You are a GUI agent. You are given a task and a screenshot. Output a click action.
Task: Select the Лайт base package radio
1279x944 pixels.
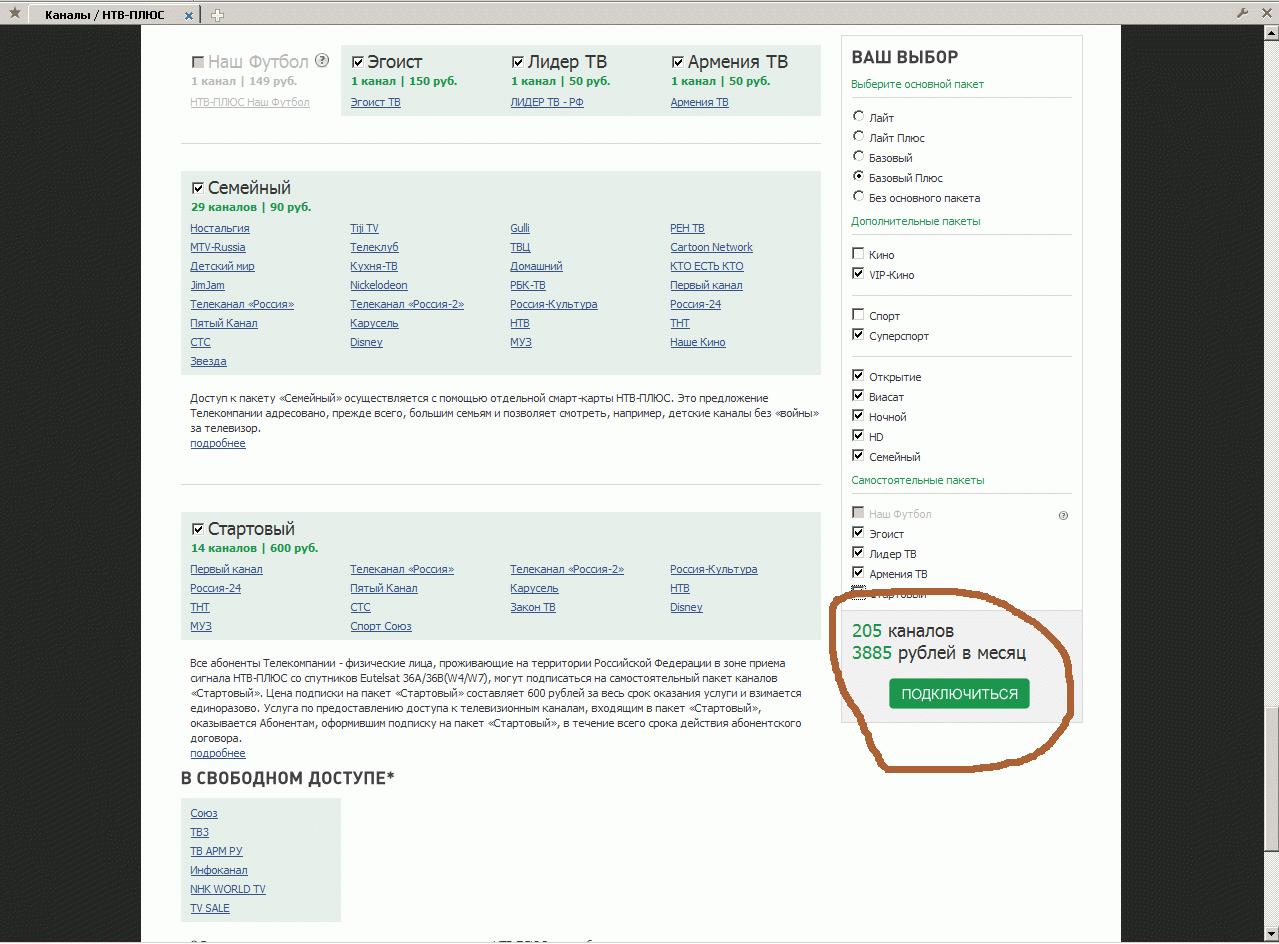(x=858, y=116)
